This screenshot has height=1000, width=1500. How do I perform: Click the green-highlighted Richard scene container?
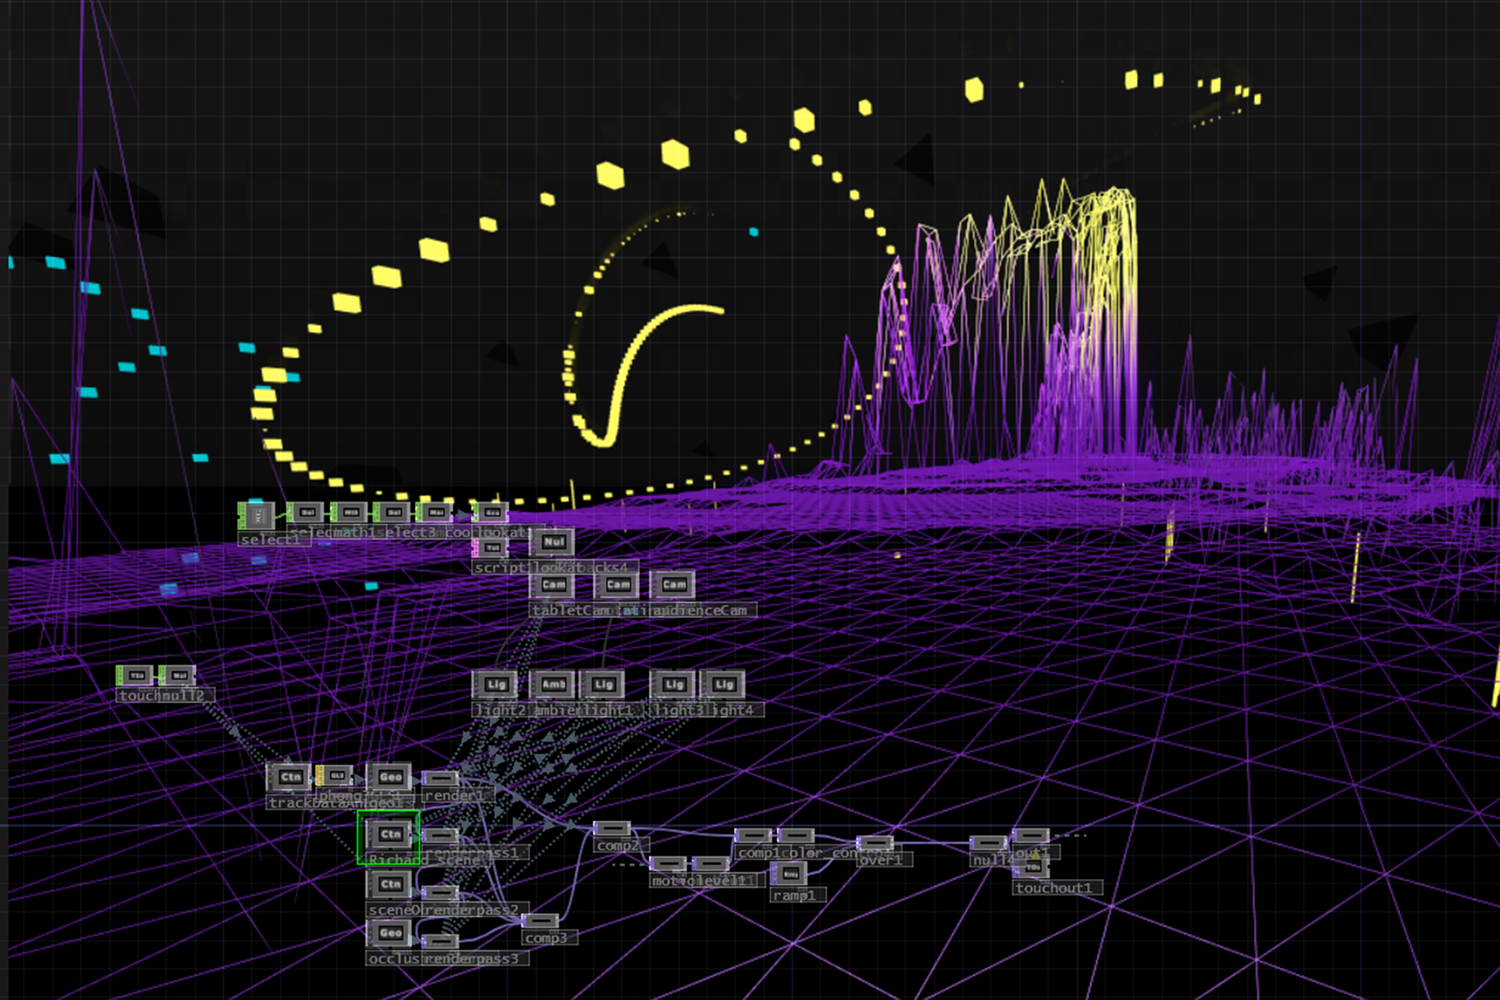[x=389, y=835]
